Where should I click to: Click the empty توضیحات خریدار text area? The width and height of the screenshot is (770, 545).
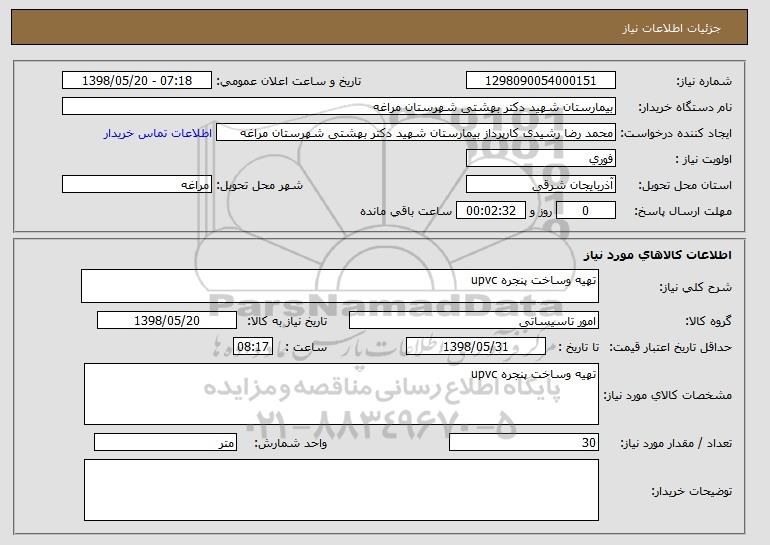(x=341, y=490)
